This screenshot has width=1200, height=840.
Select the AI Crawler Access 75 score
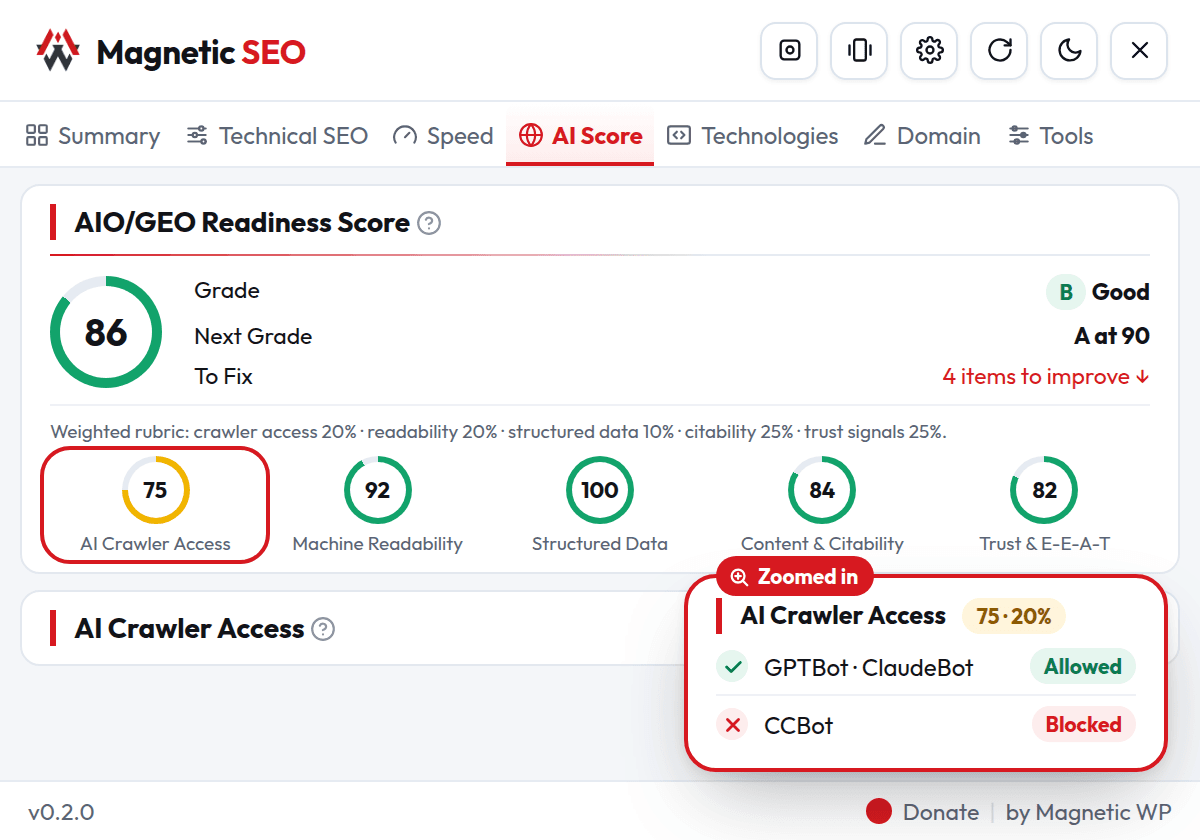point(155,505)
